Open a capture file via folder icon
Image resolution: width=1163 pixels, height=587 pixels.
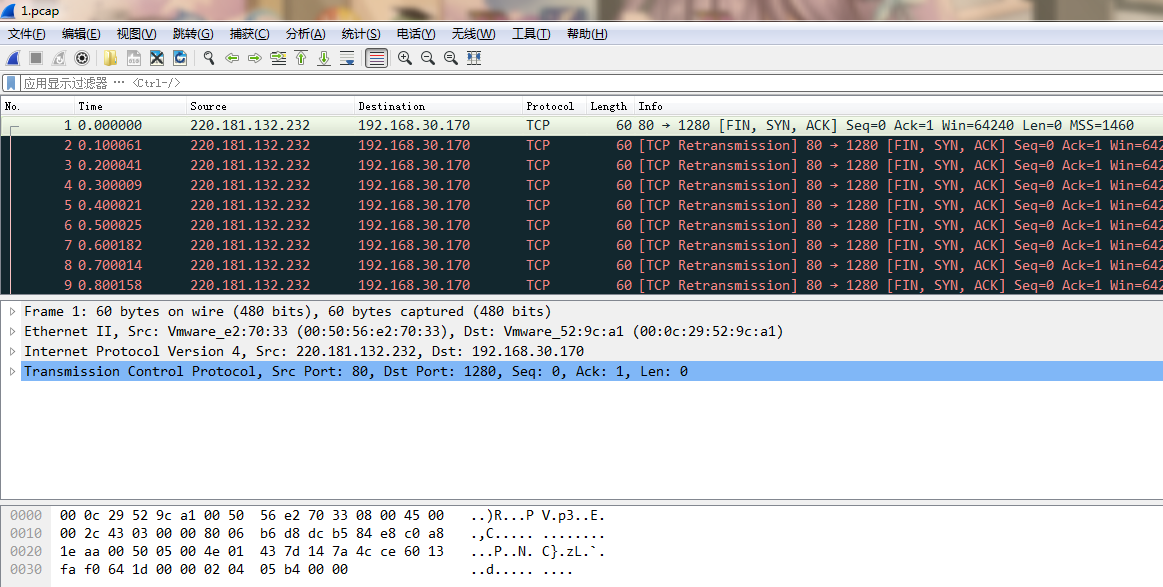pos(111,58)
